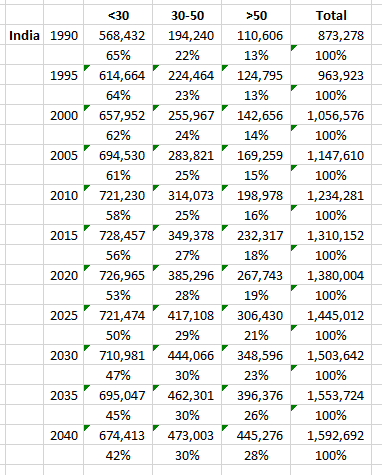Click the 42% cell under 674,413
382x475 pixels.
tap(118, 455)
